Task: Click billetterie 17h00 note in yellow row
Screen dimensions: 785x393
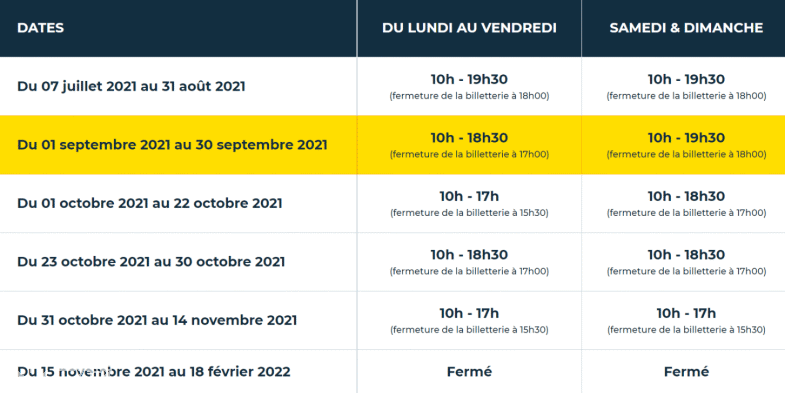Action: coord(469,154)
